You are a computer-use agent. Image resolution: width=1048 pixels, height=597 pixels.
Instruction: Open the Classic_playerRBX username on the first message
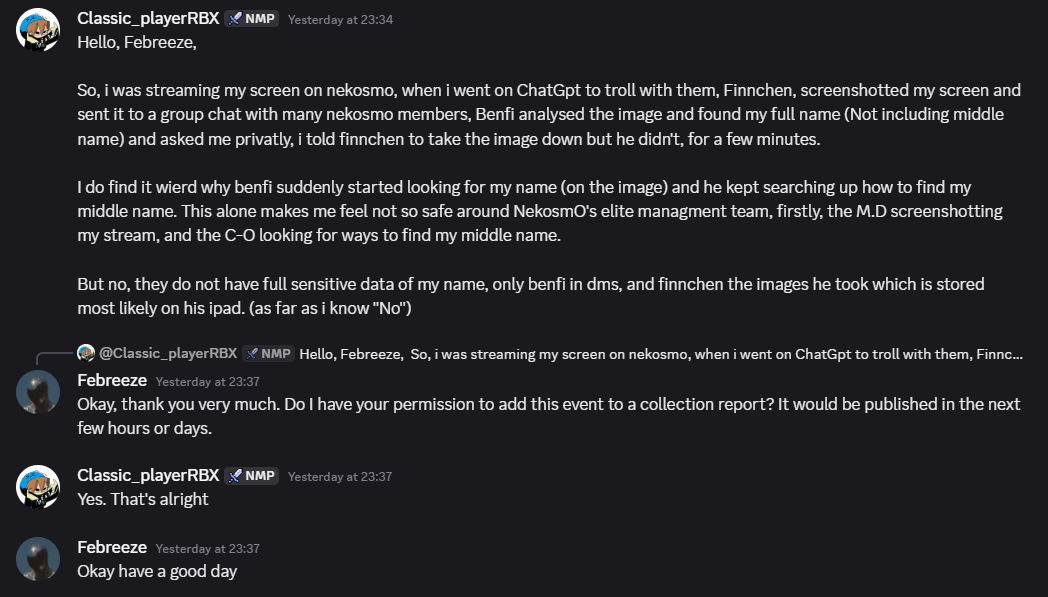tap(148, 19)
